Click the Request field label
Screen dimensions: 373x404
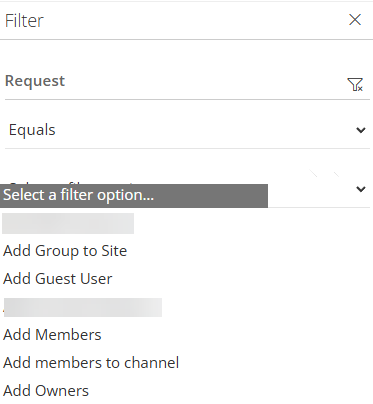[35, 81]
